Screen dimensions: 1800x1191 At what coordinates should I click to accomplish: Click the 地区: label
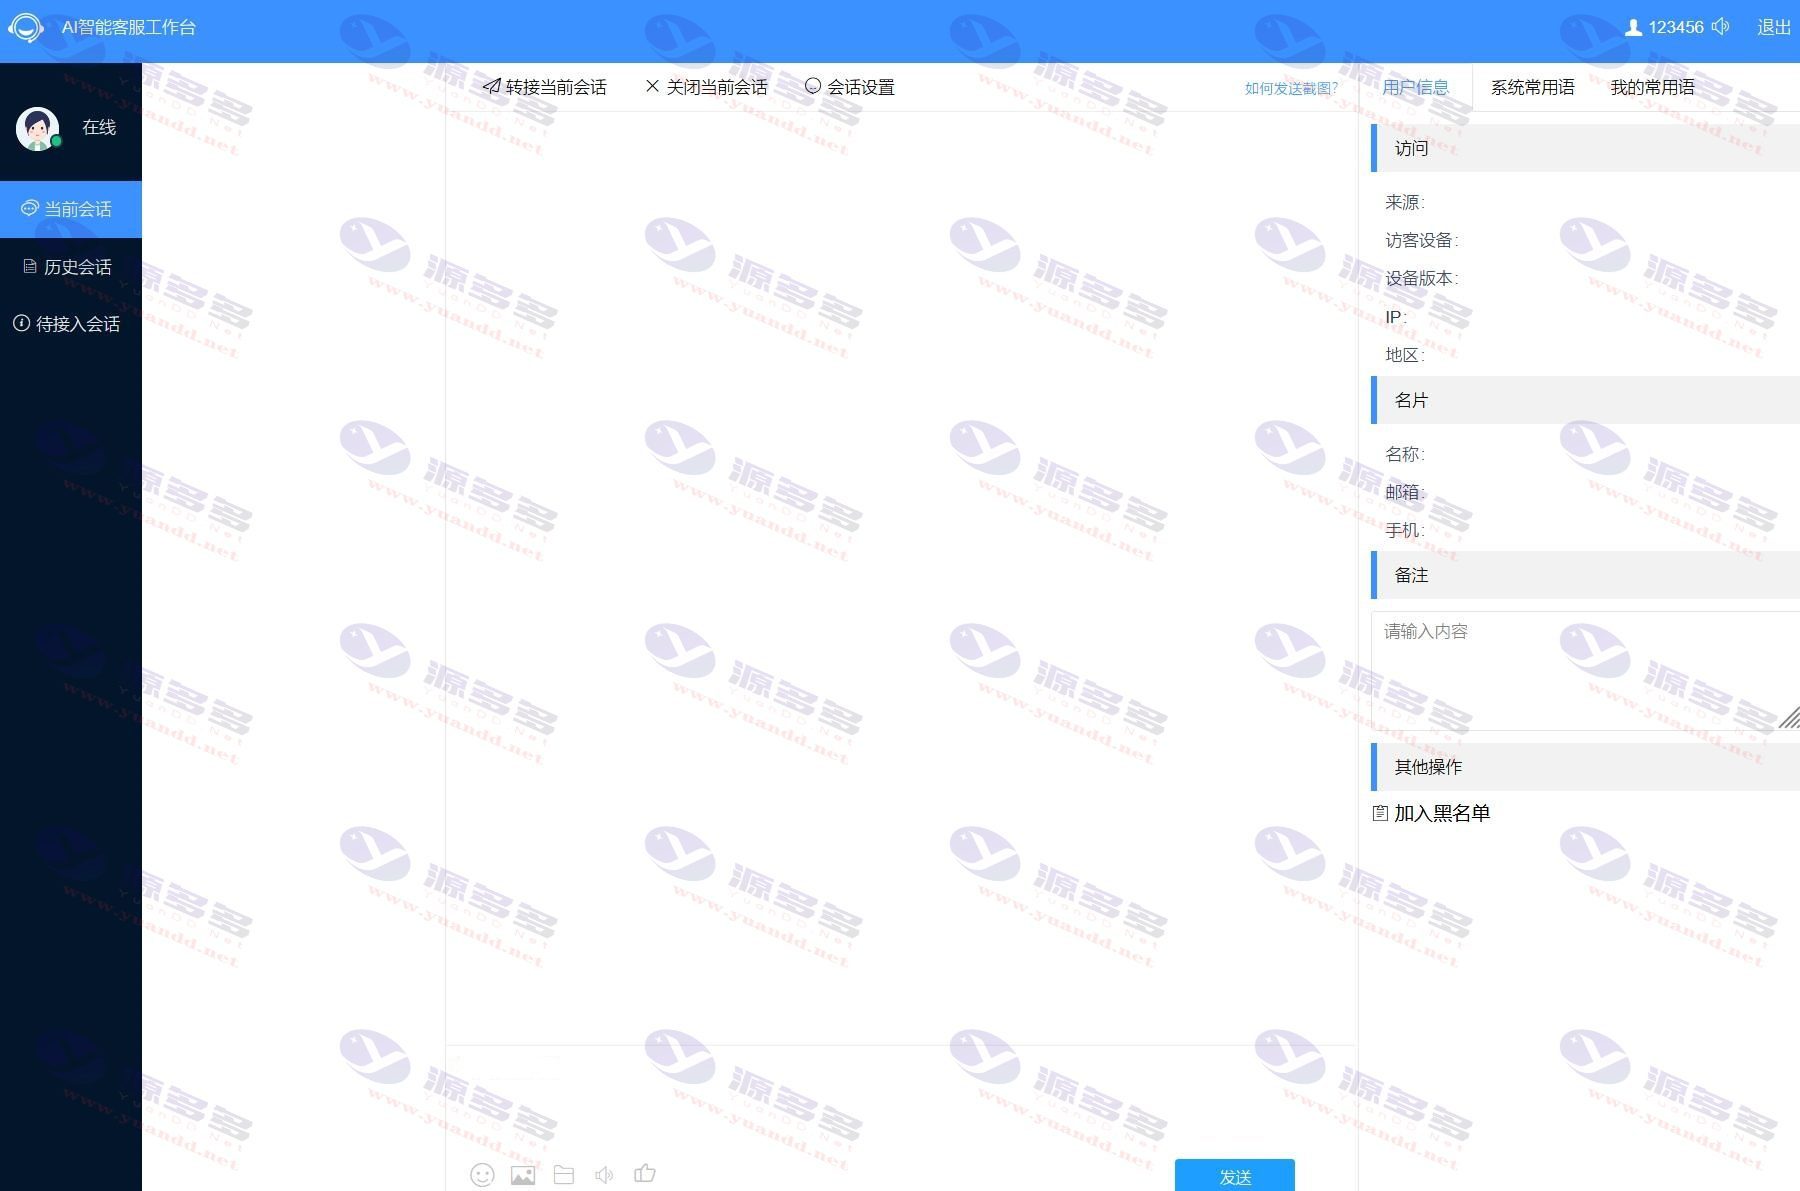1405,355
